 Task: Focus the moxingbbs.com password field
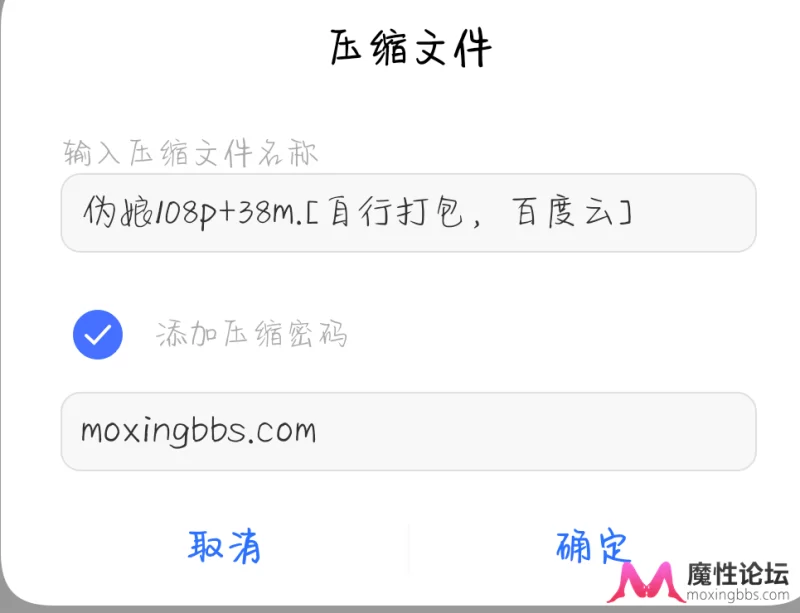coord(408,431)
